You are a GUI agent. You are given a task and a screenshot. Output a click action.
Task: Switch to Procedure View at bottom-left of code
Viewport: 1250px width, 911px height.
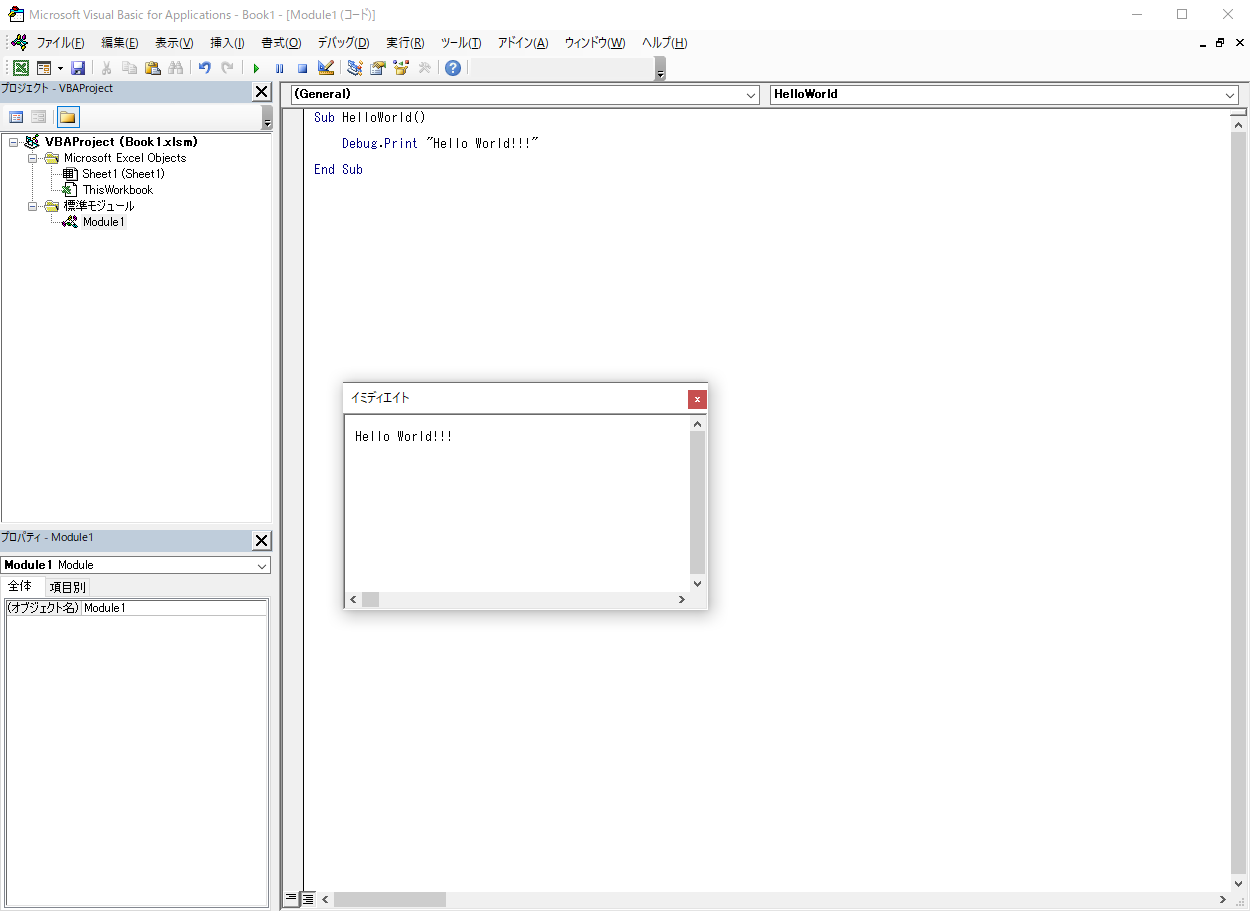(x=291, y=899)
